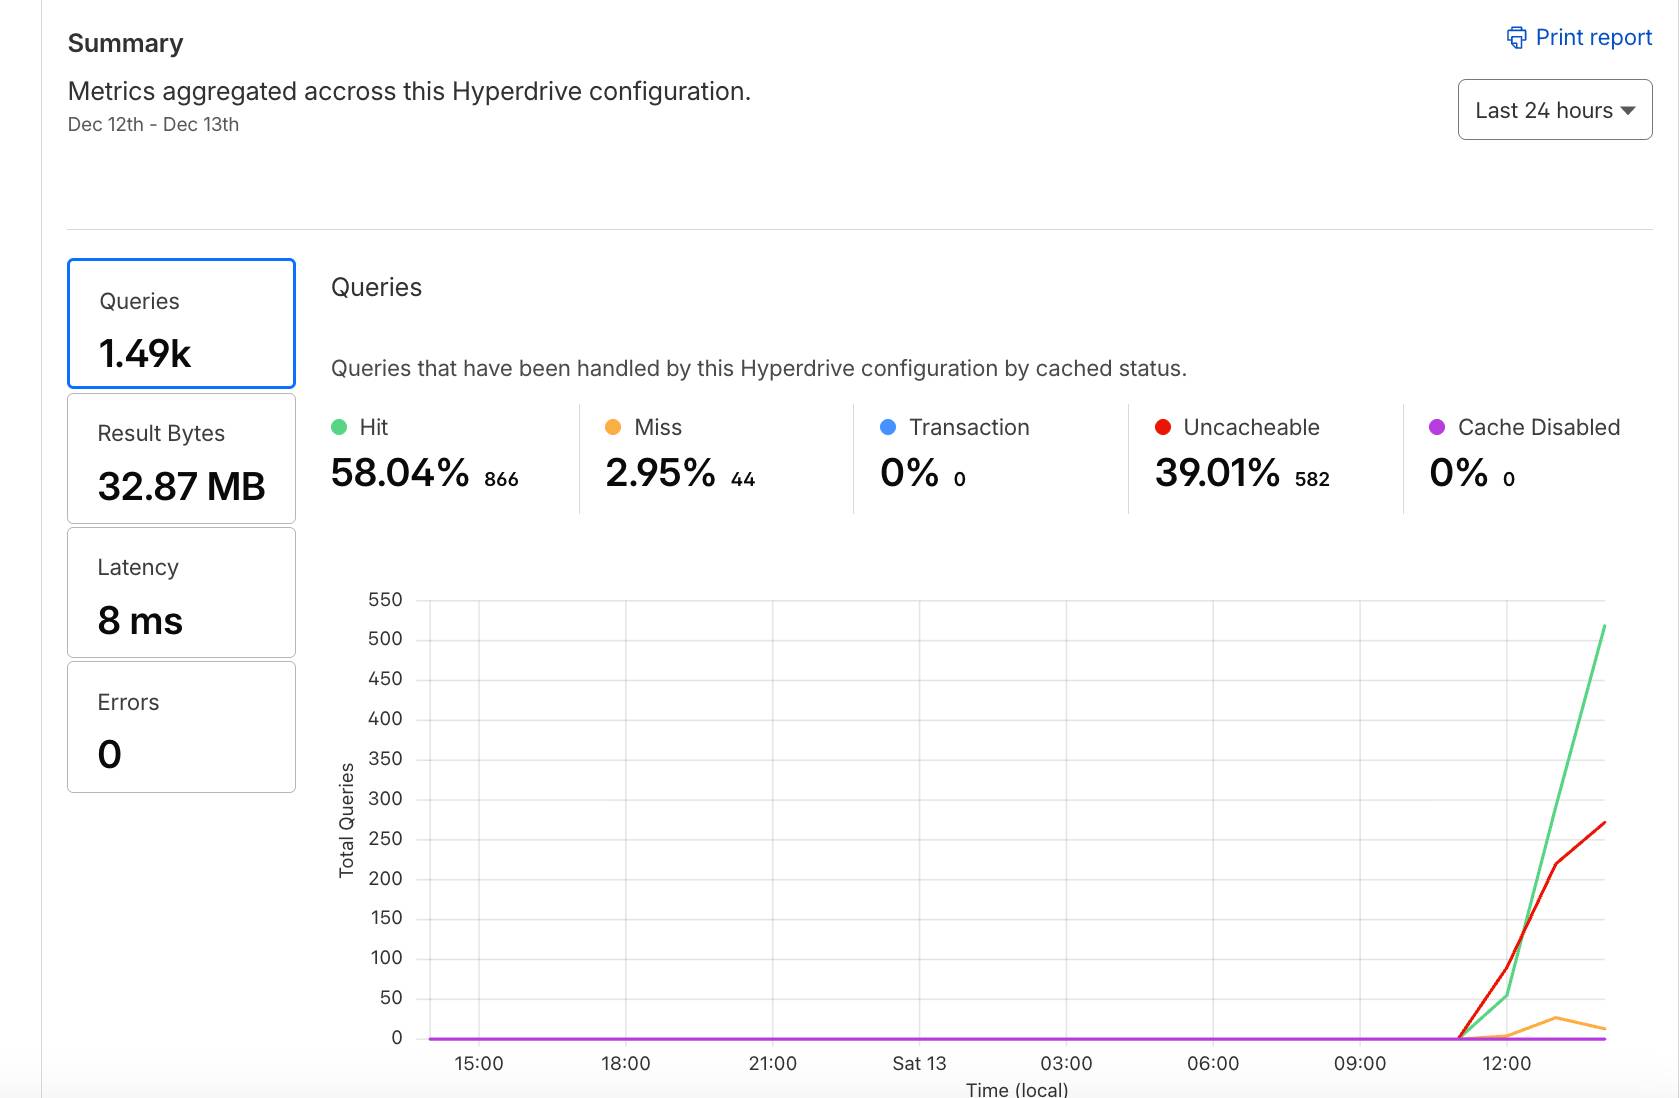The width and height of the screenshot is (1680, 1098).
Task: Click the printer icon beside Print report
Action: click(1516, 38)
